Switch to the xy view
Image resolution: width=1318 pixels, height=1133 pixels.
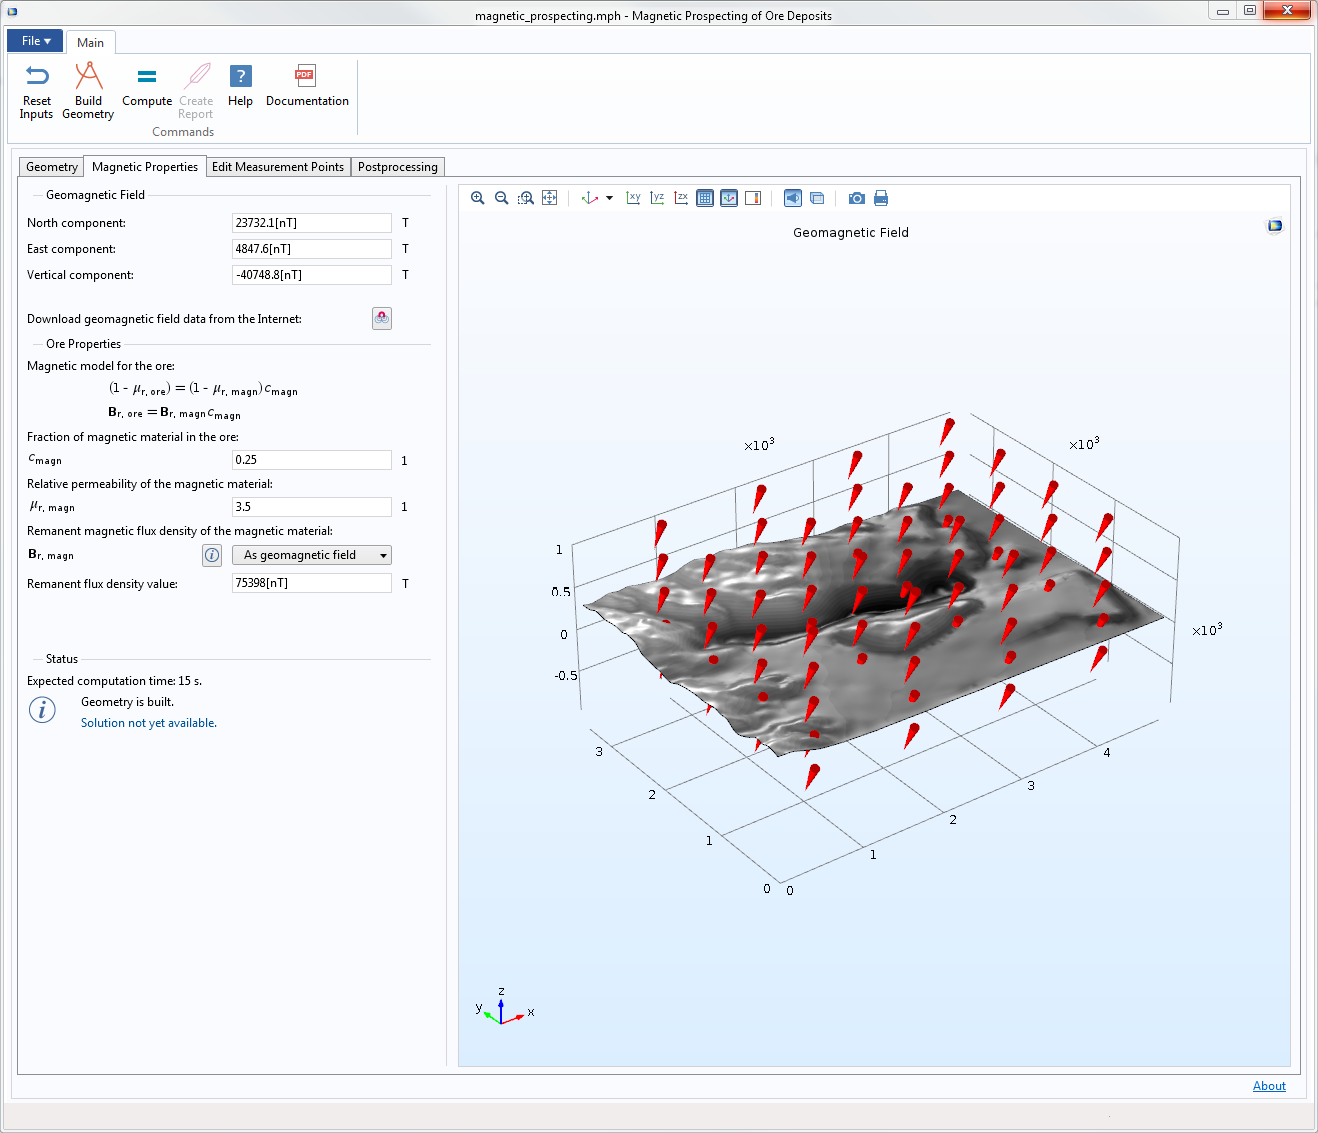coord(633,198)
